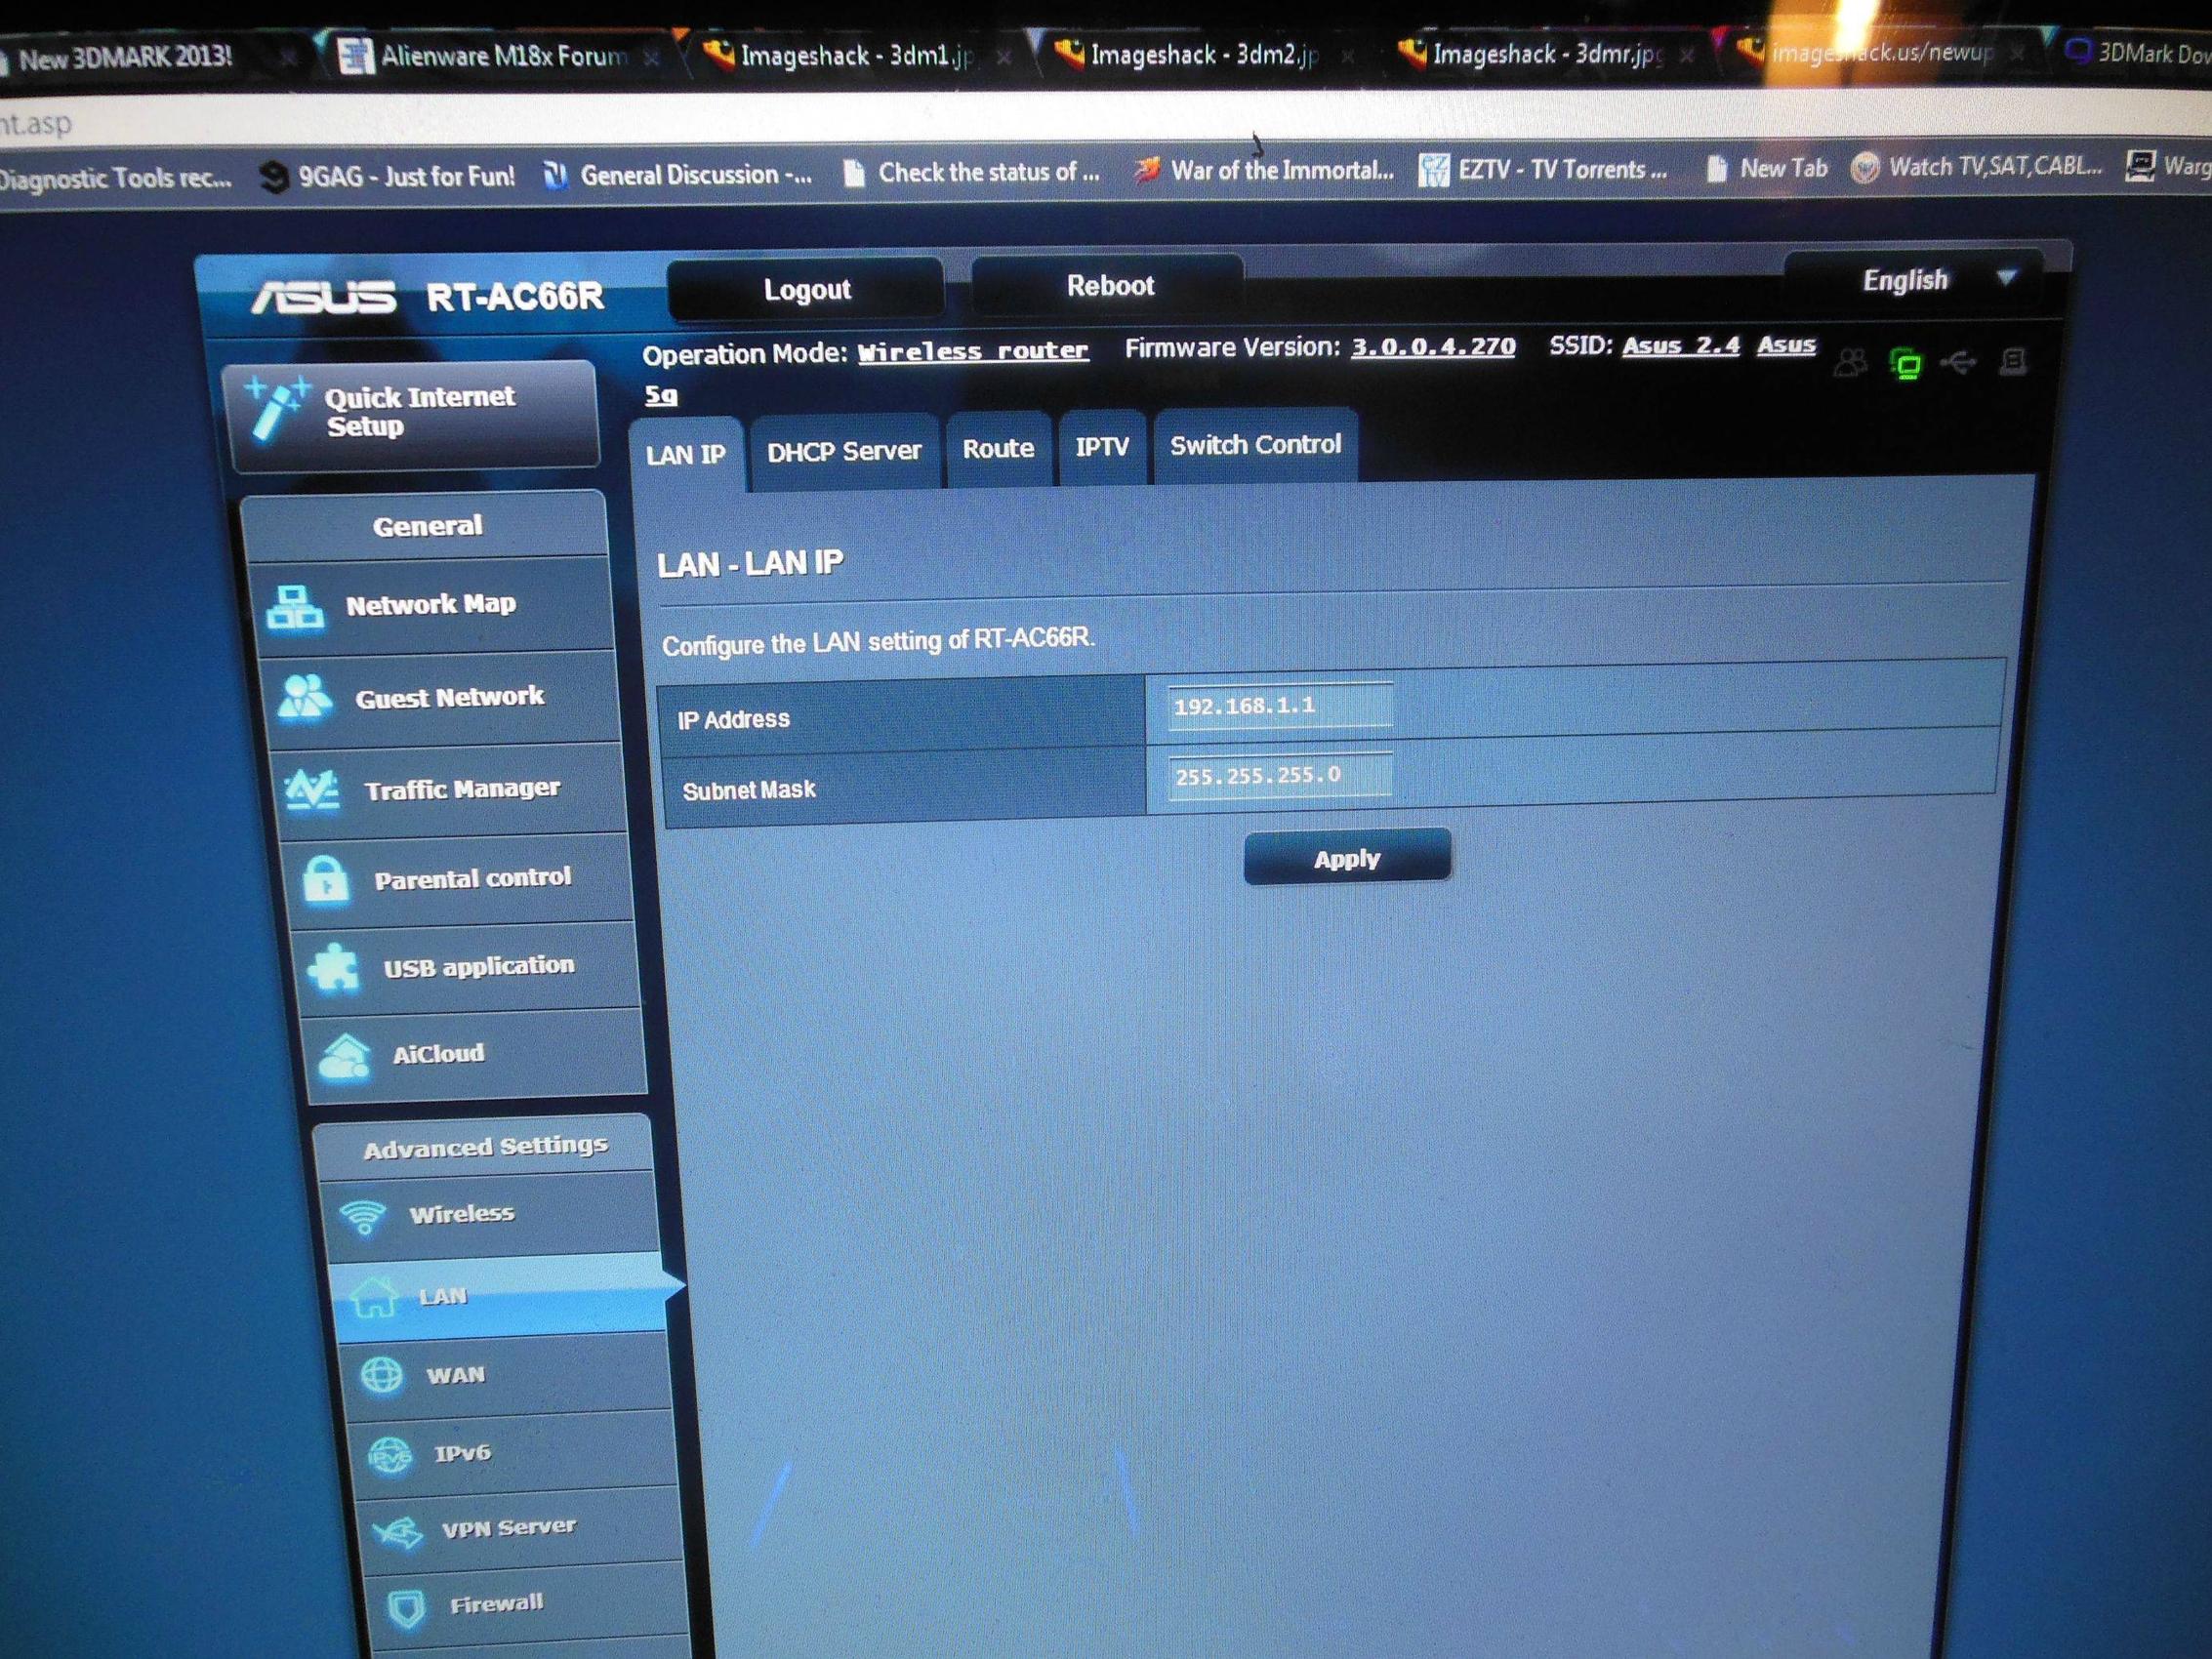Image resolution: width=2212 pixels, height=1659 pixels.
Task: Open Wireless advanced settings
Action: click(490, 1214)
